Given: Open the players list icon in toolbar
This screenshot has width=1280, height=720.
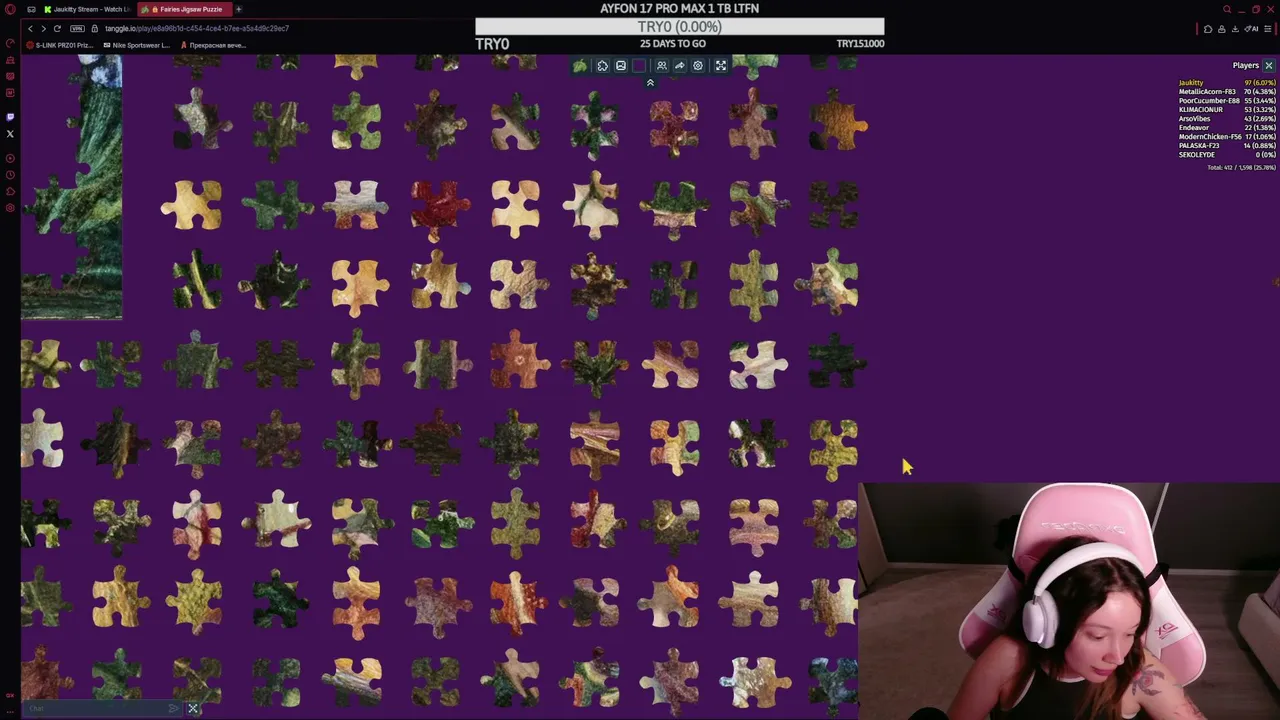Looking at the screenshot, I should (x=661, y=66).
